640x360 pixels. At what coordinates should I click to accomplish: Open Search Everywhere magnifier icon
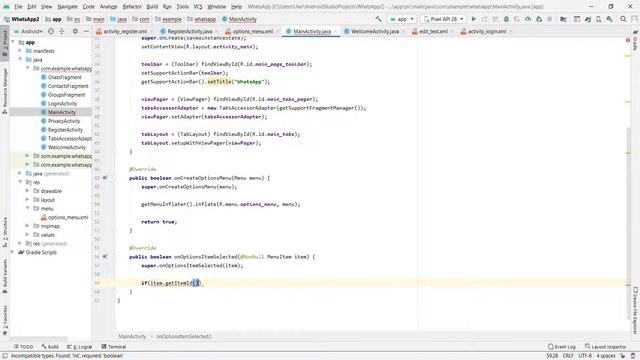click(623, 19)
